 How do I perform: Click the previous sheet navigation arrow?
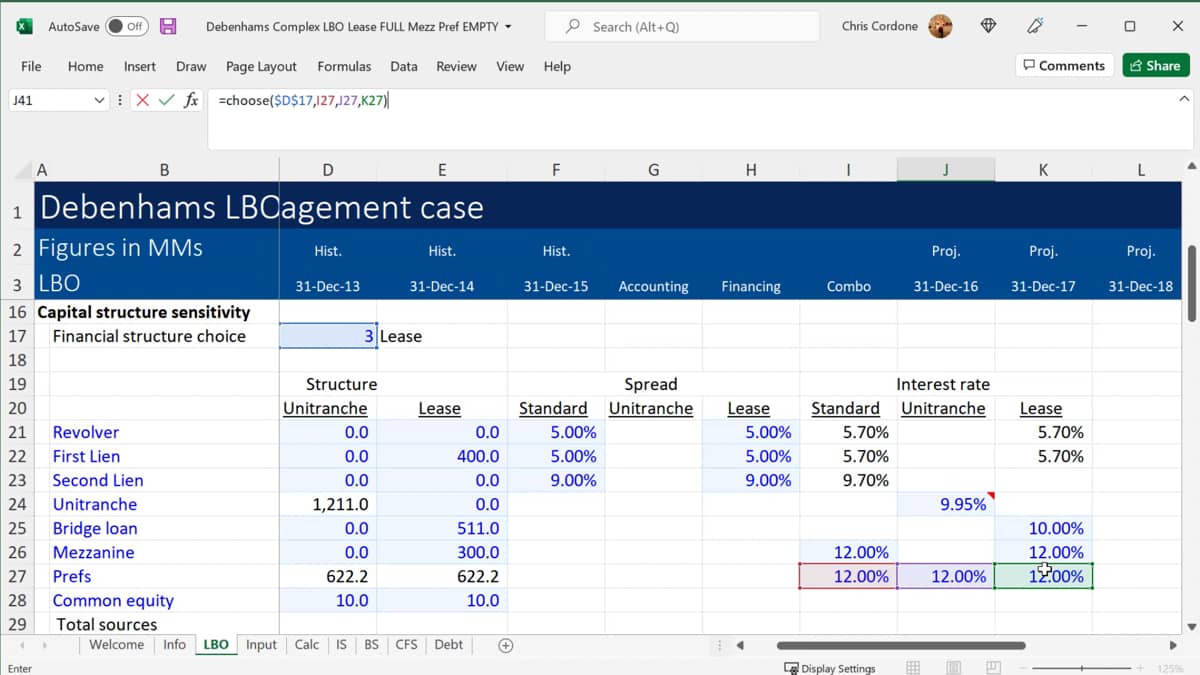tap(23, 645)
